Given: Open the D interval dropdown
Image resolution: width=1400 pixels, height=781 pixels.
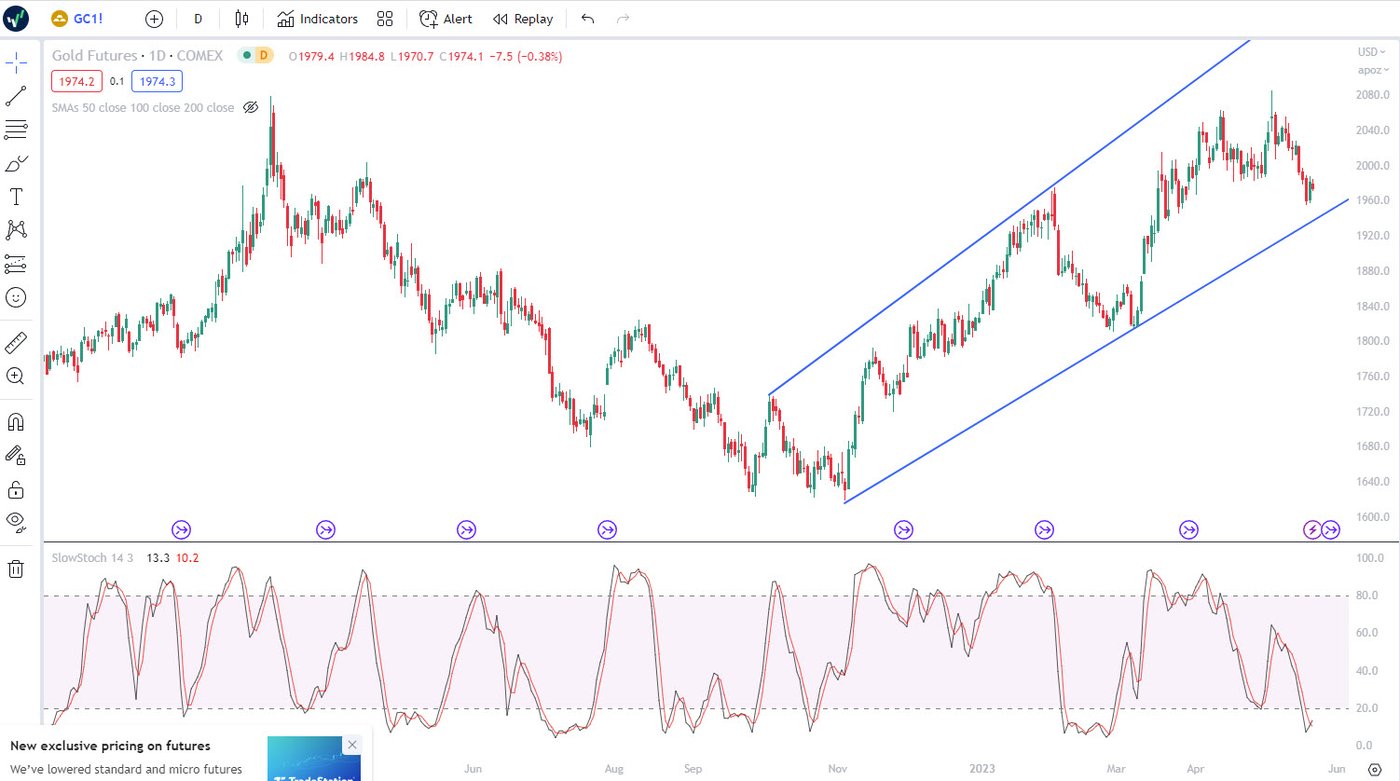Looking at the screenshot, I should (198, 19).
